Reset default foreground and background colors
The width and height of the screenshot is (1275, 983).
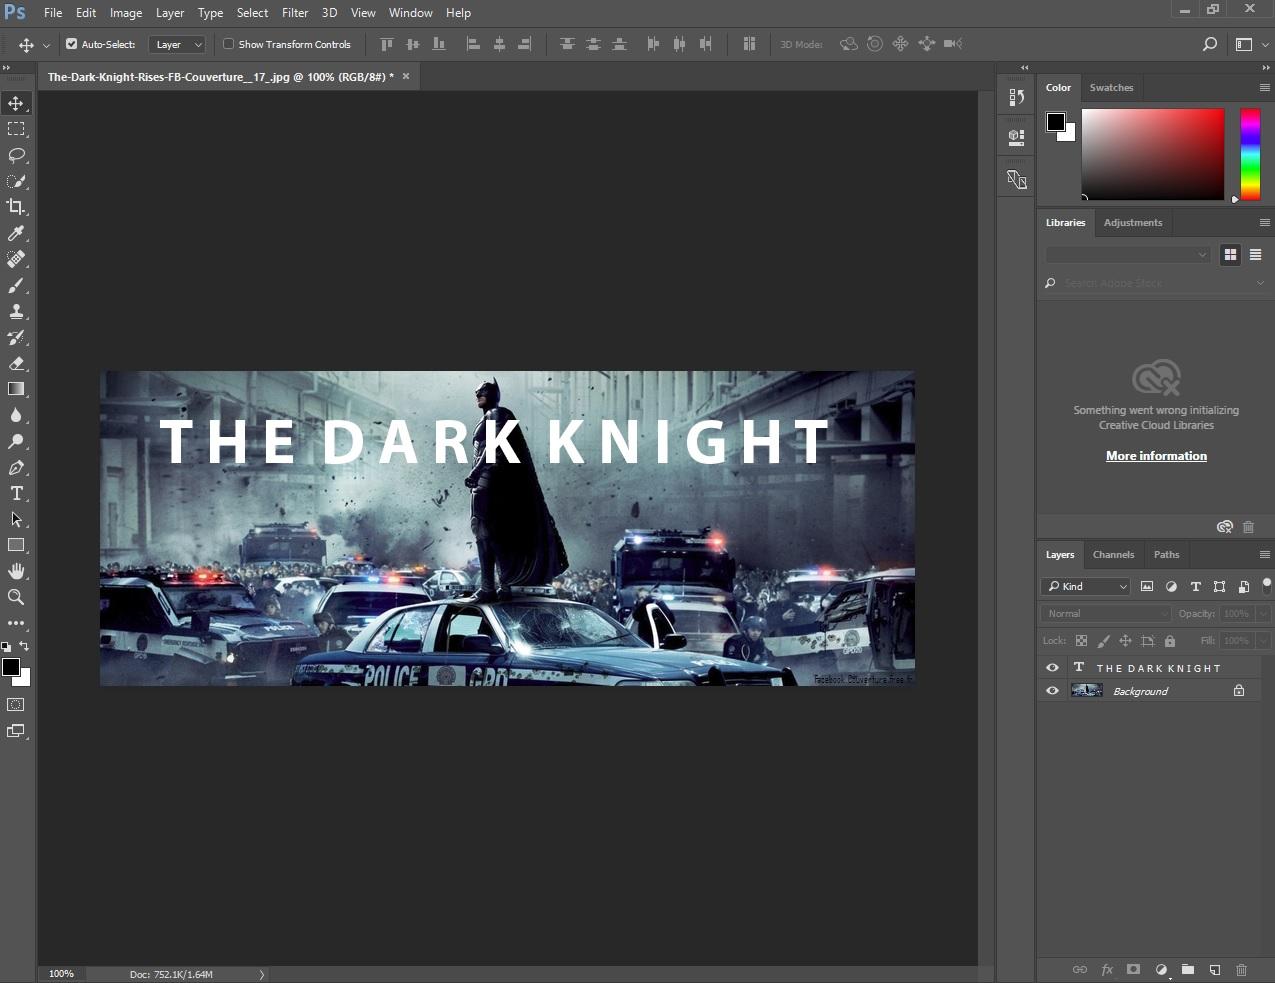point(6,647)
